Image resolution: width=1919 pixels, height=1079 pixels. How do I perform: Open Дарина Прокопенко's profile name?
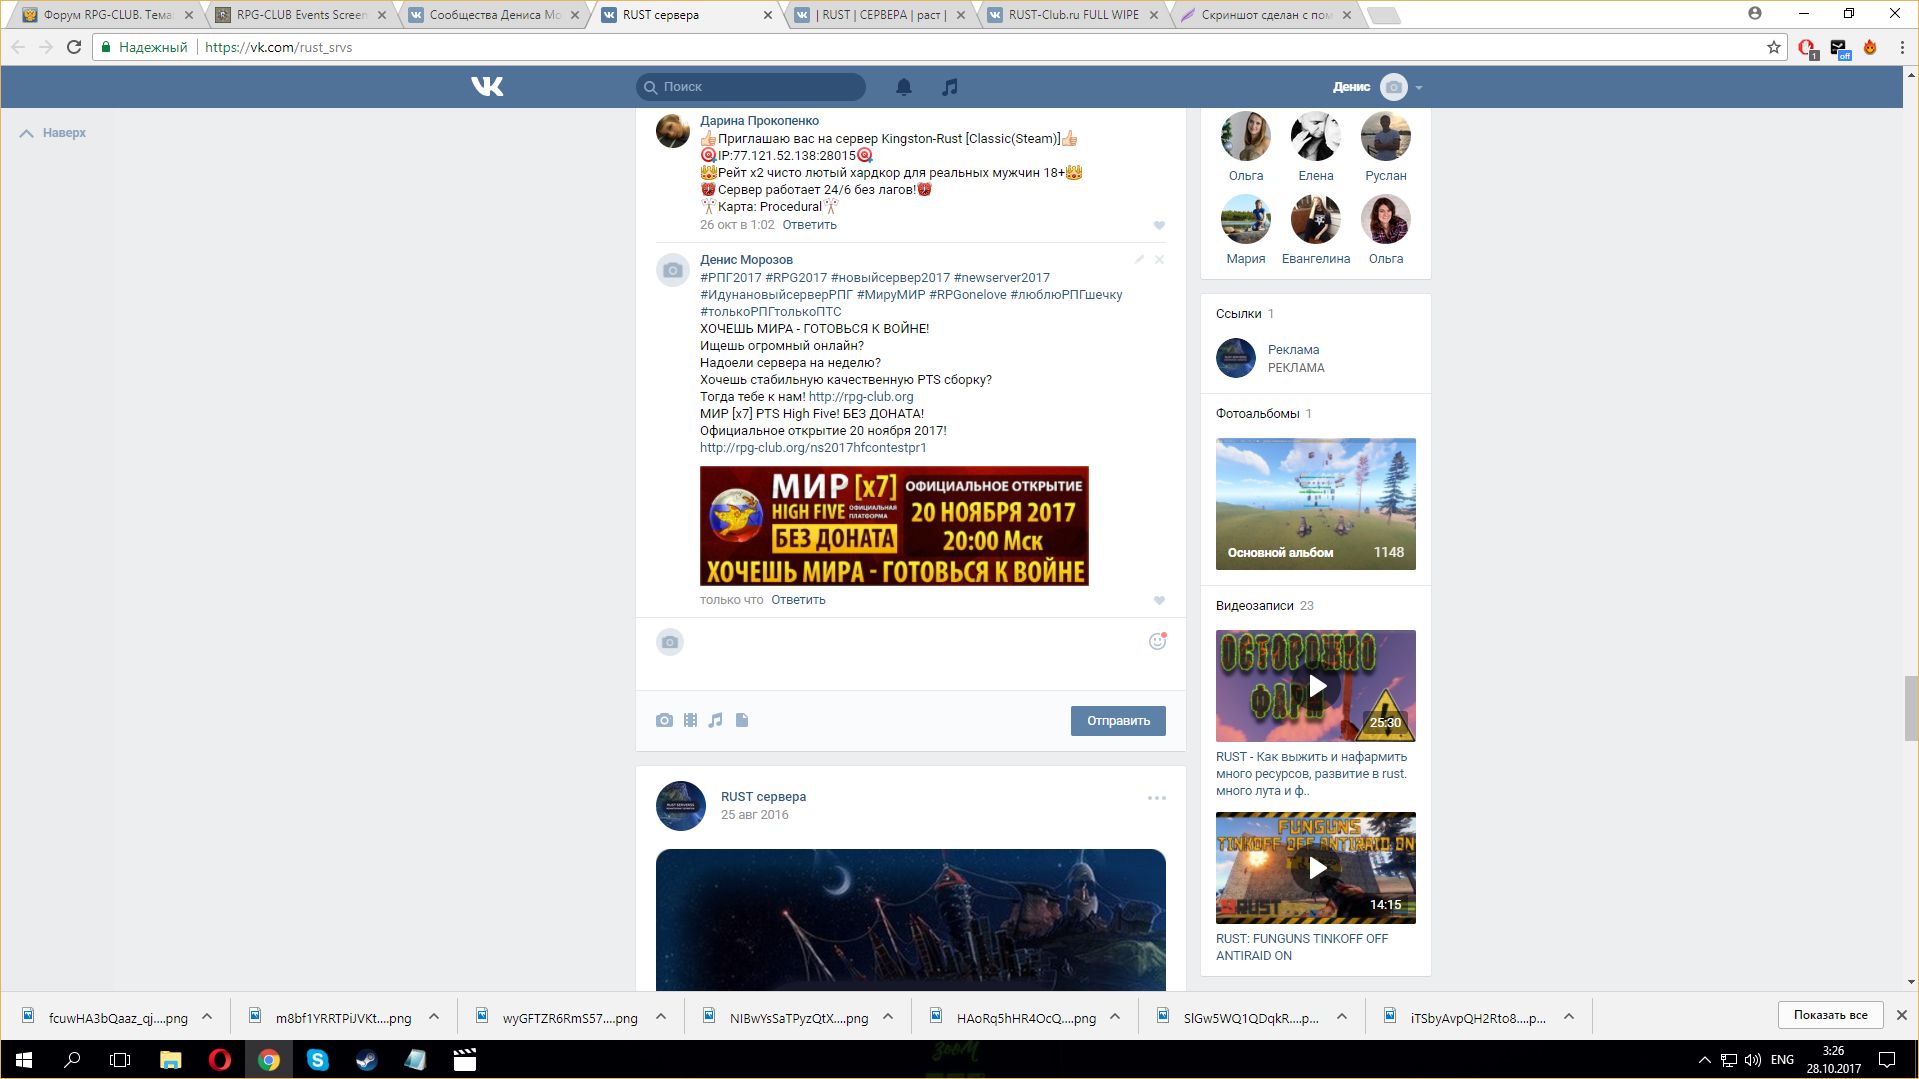click(759, 121)
